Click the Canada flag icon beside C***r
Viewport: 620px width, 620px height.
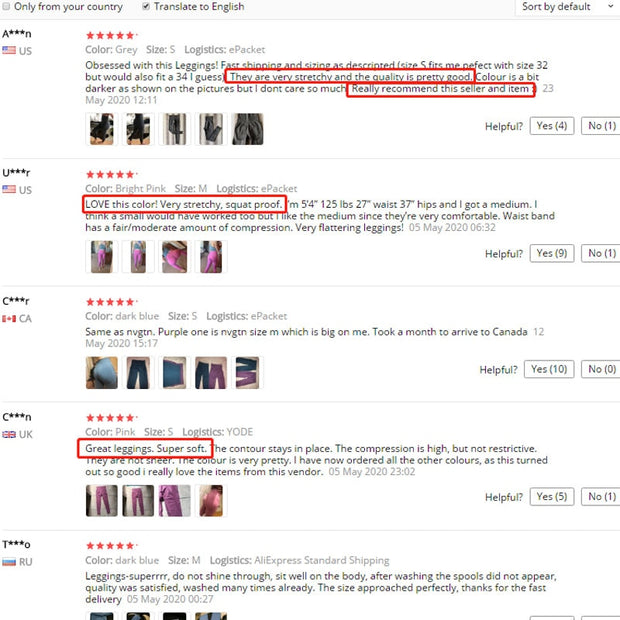pyautogui.click(x=9, y=318)
